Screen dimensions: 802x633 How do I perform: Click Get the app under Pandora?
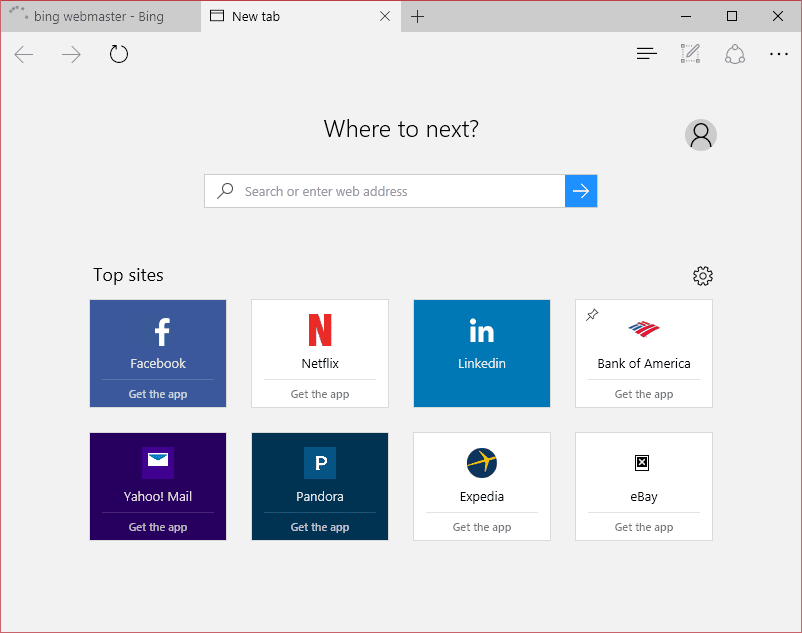point(320,527)
